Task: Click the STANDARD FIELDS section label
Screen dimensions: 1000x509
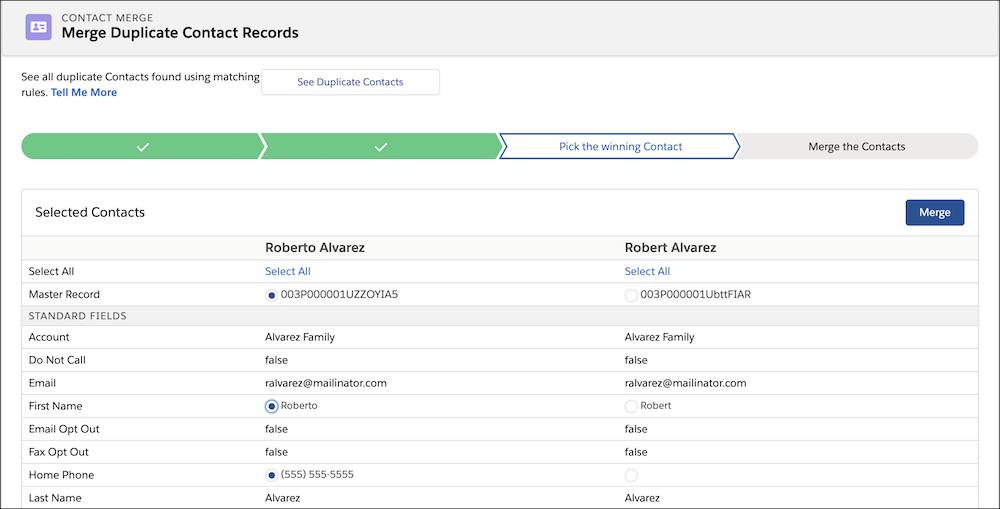Action: point(78,316)
